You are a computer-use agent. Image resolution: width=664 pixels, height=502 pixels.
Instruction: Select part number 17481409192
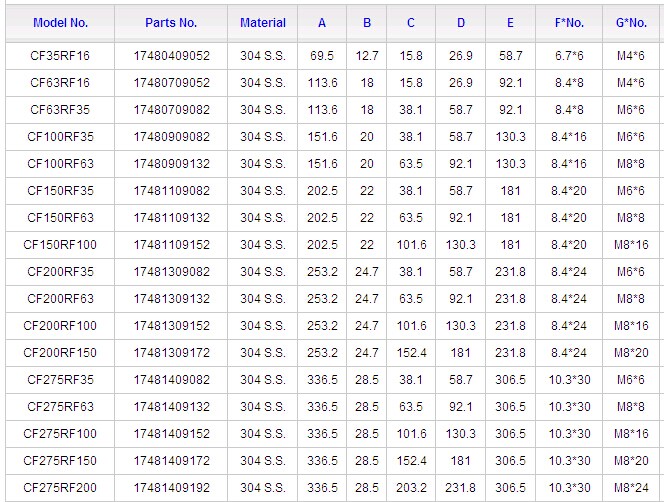click(172, 488)
